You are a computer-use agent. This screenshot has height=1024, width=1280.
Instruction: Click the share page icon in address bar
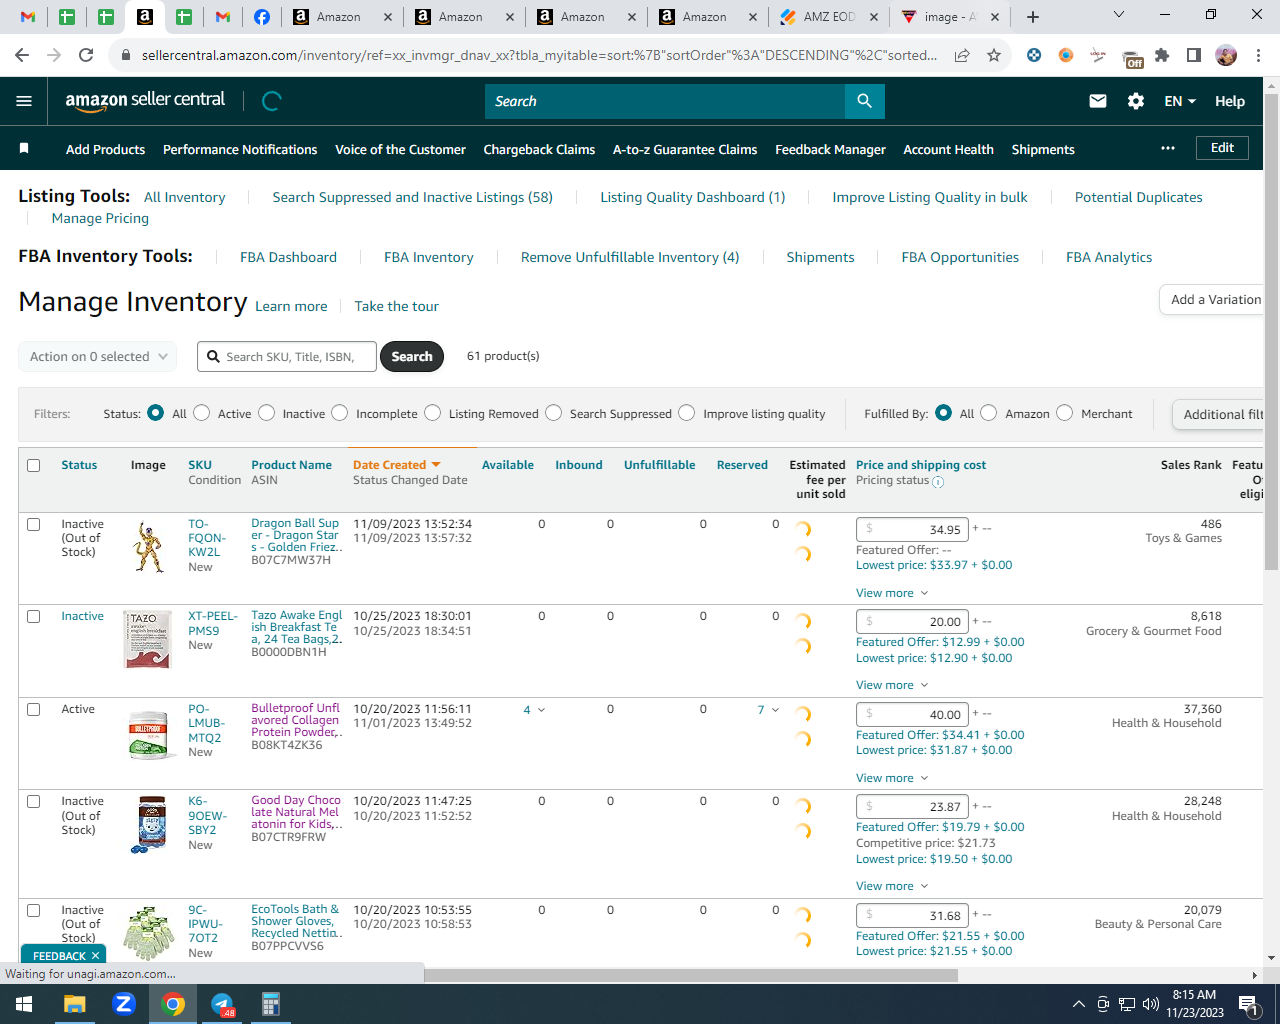(x=962, y=55)
